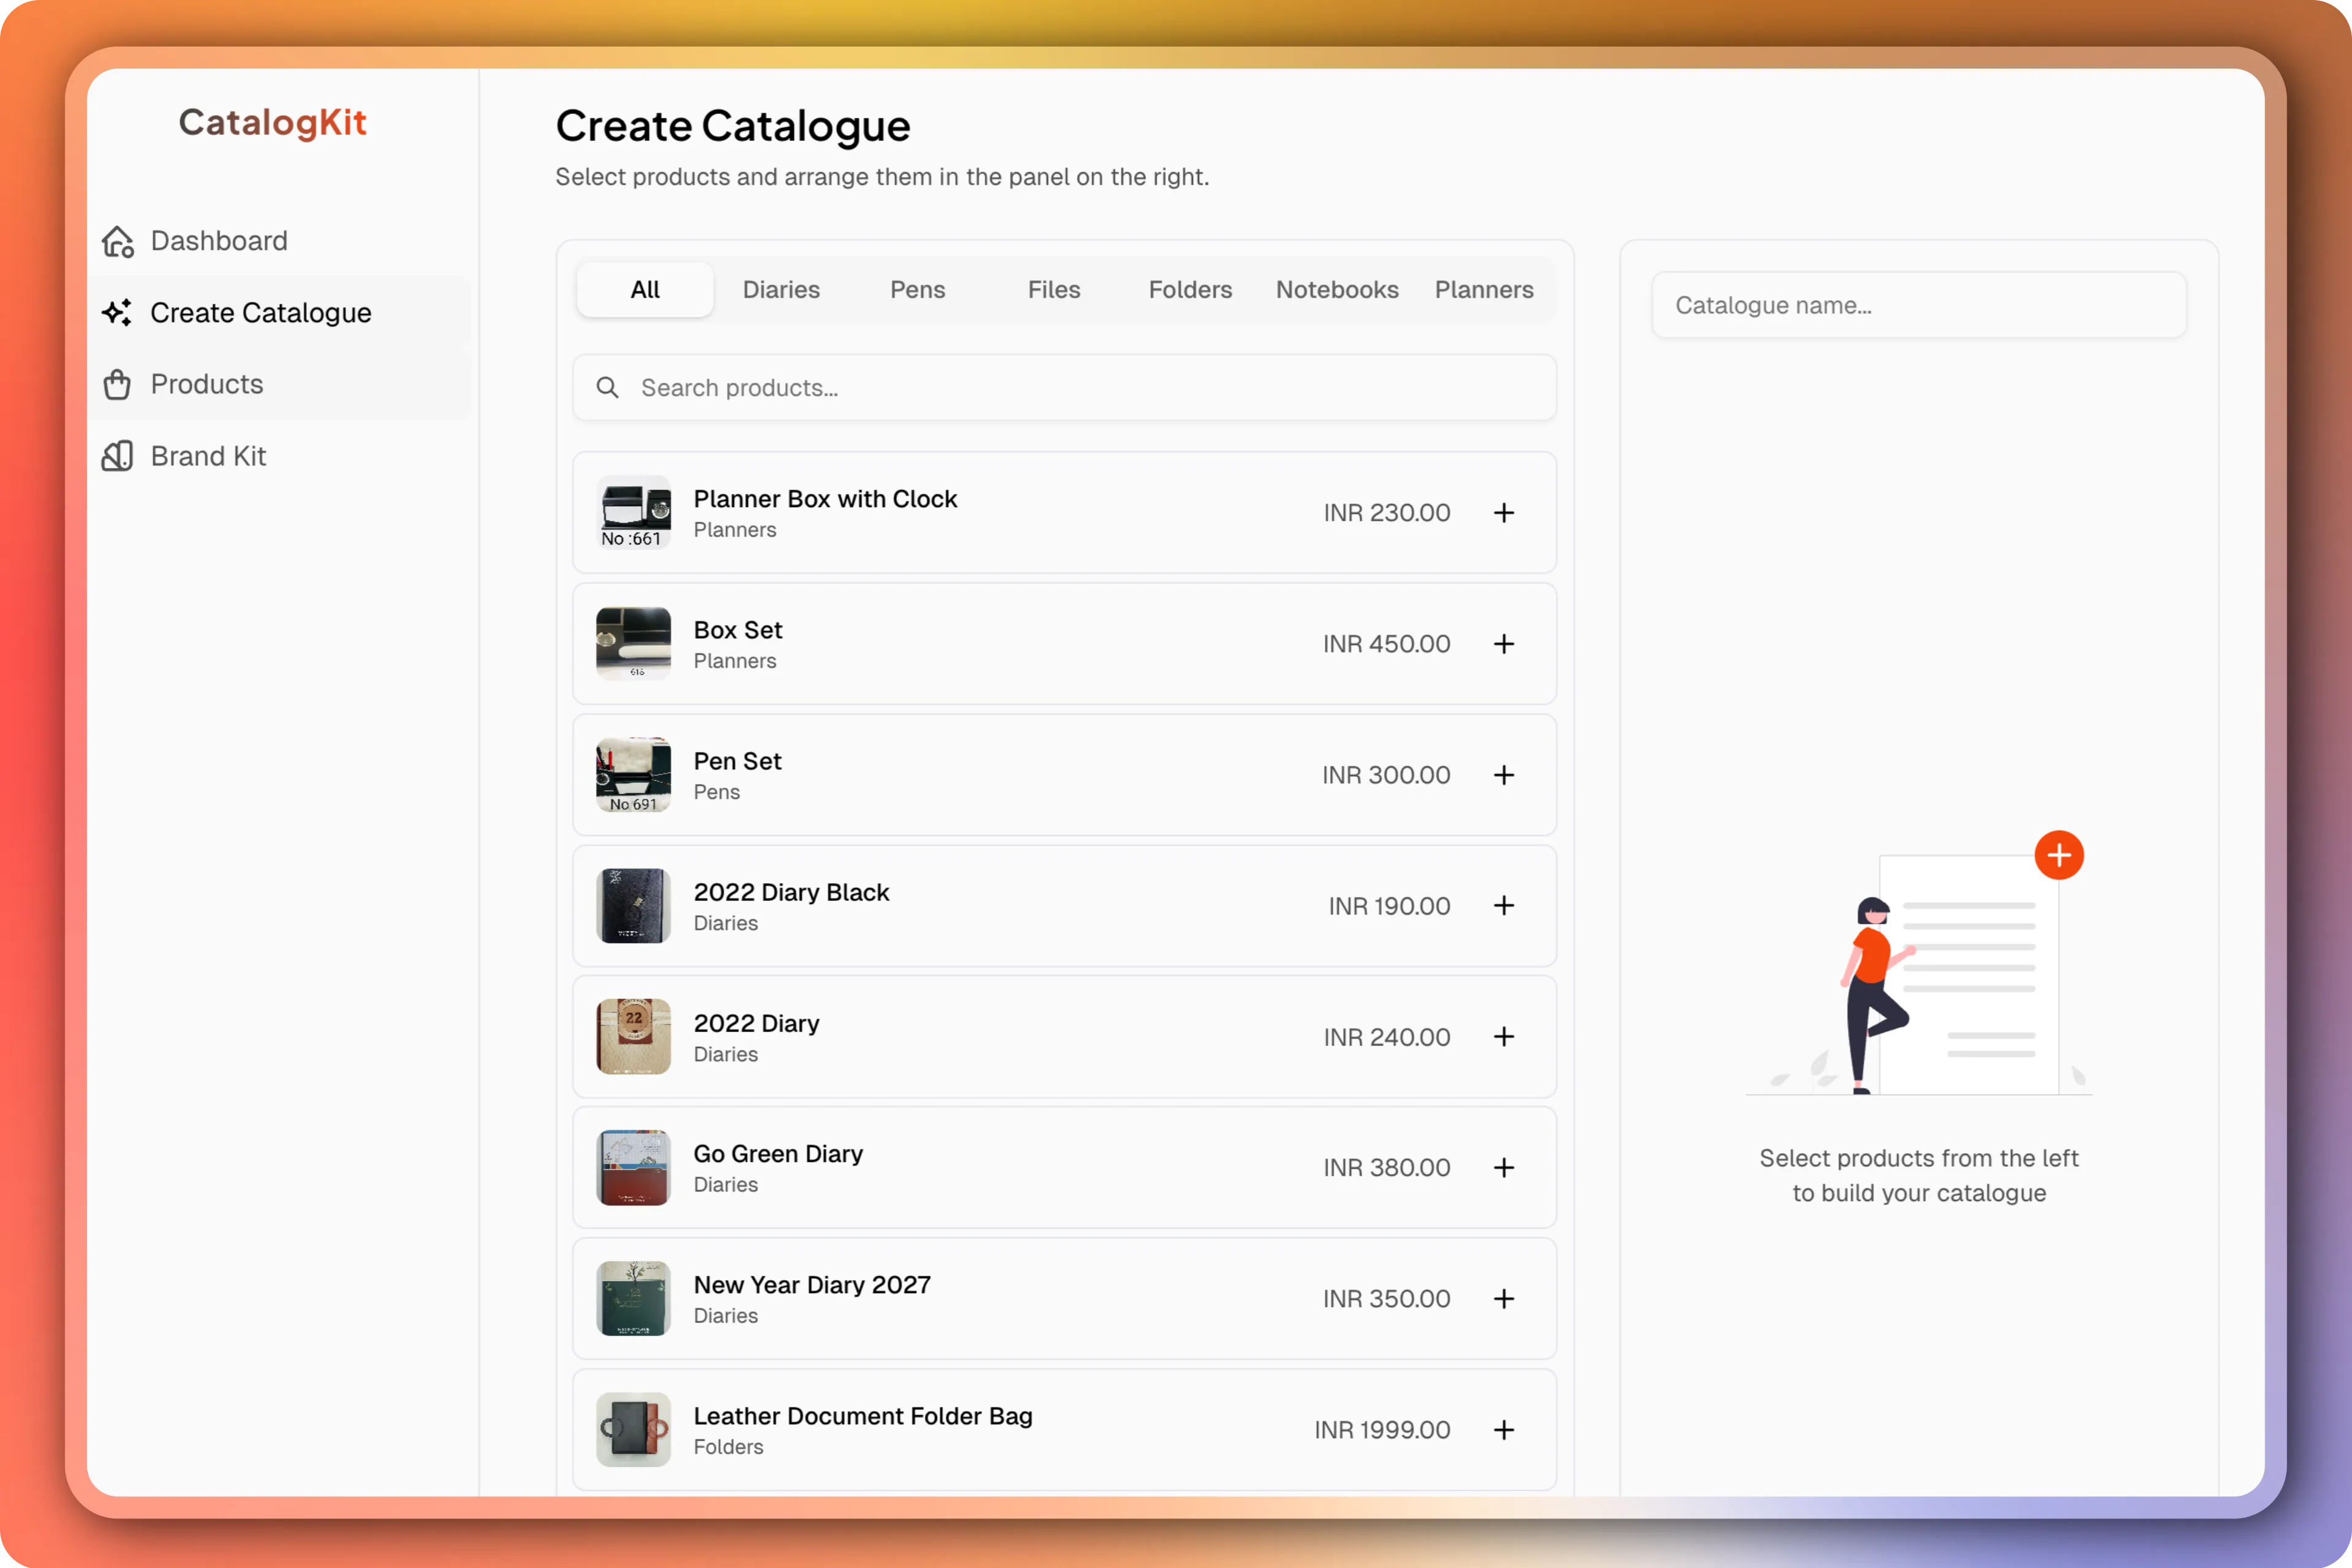
Task: Click the price 'INR 300.00'
Action: click(x=1386, y=775)
